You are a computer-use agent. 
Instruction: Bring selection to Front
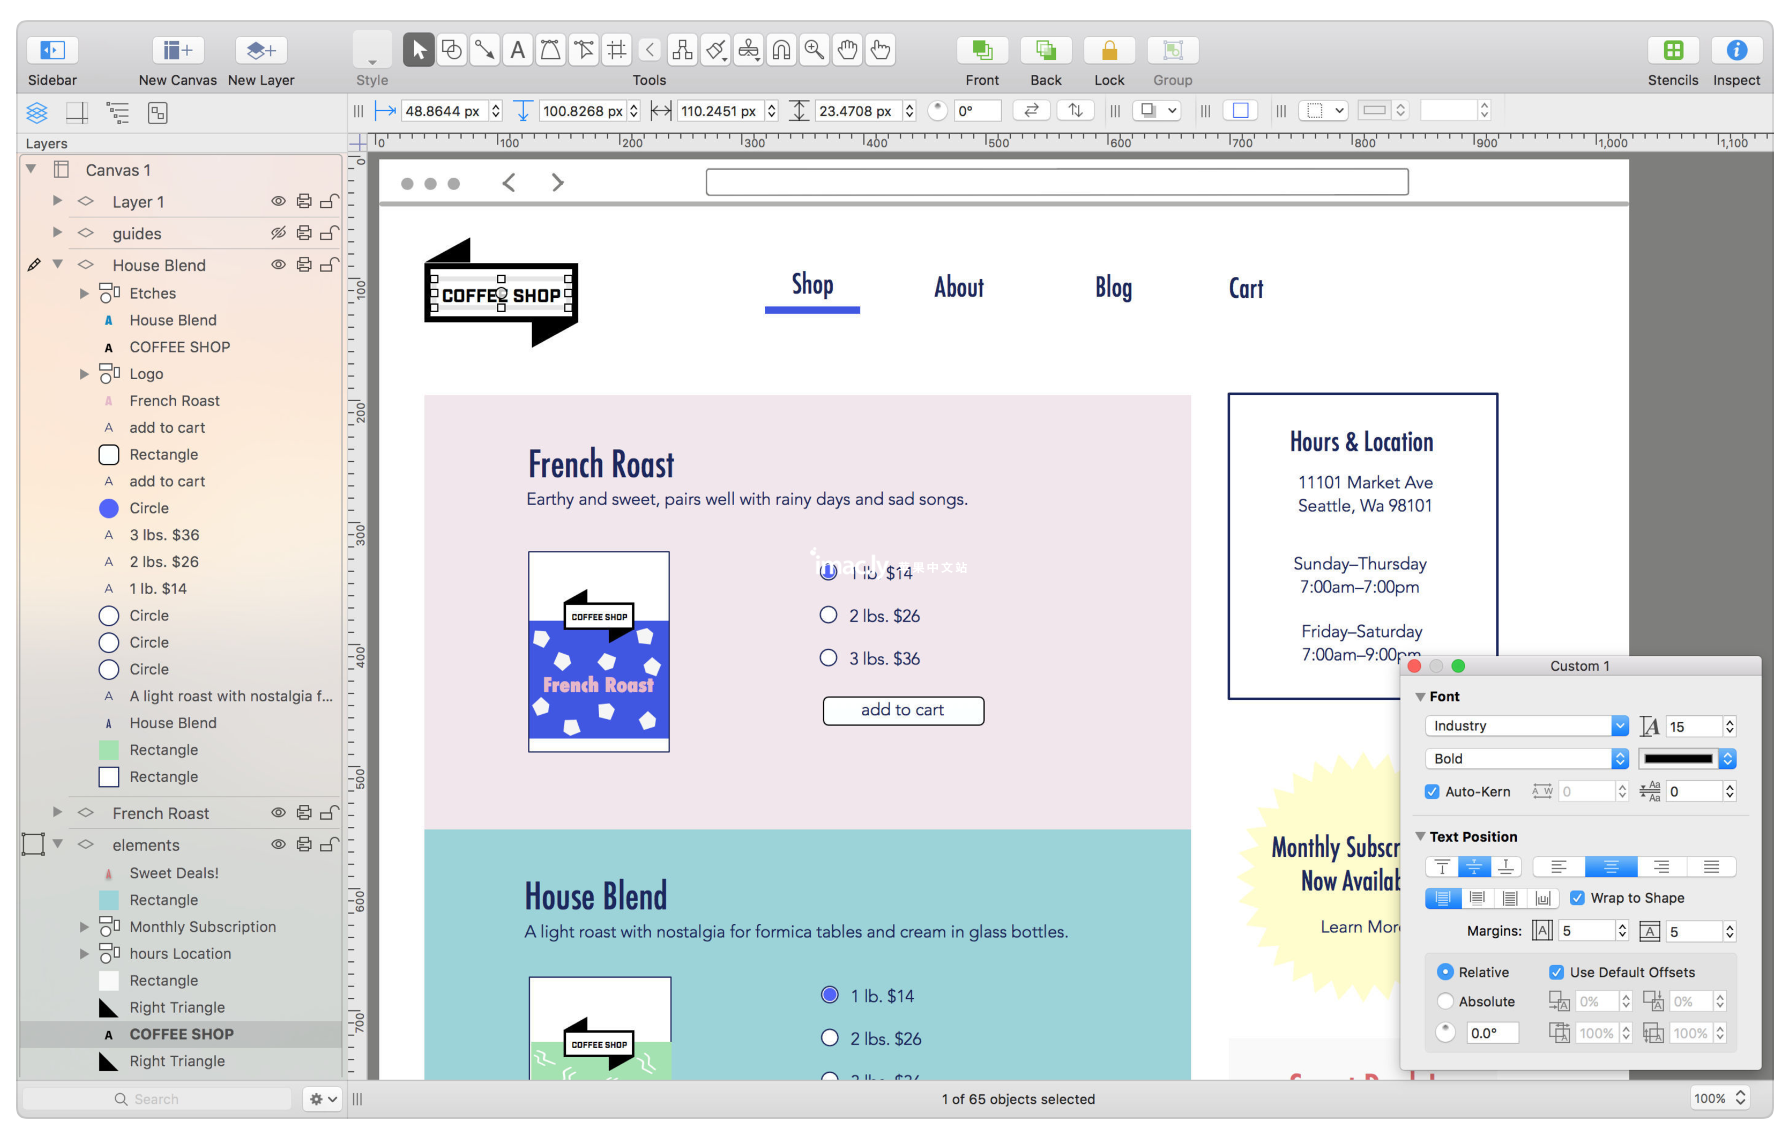click(982, 50)
